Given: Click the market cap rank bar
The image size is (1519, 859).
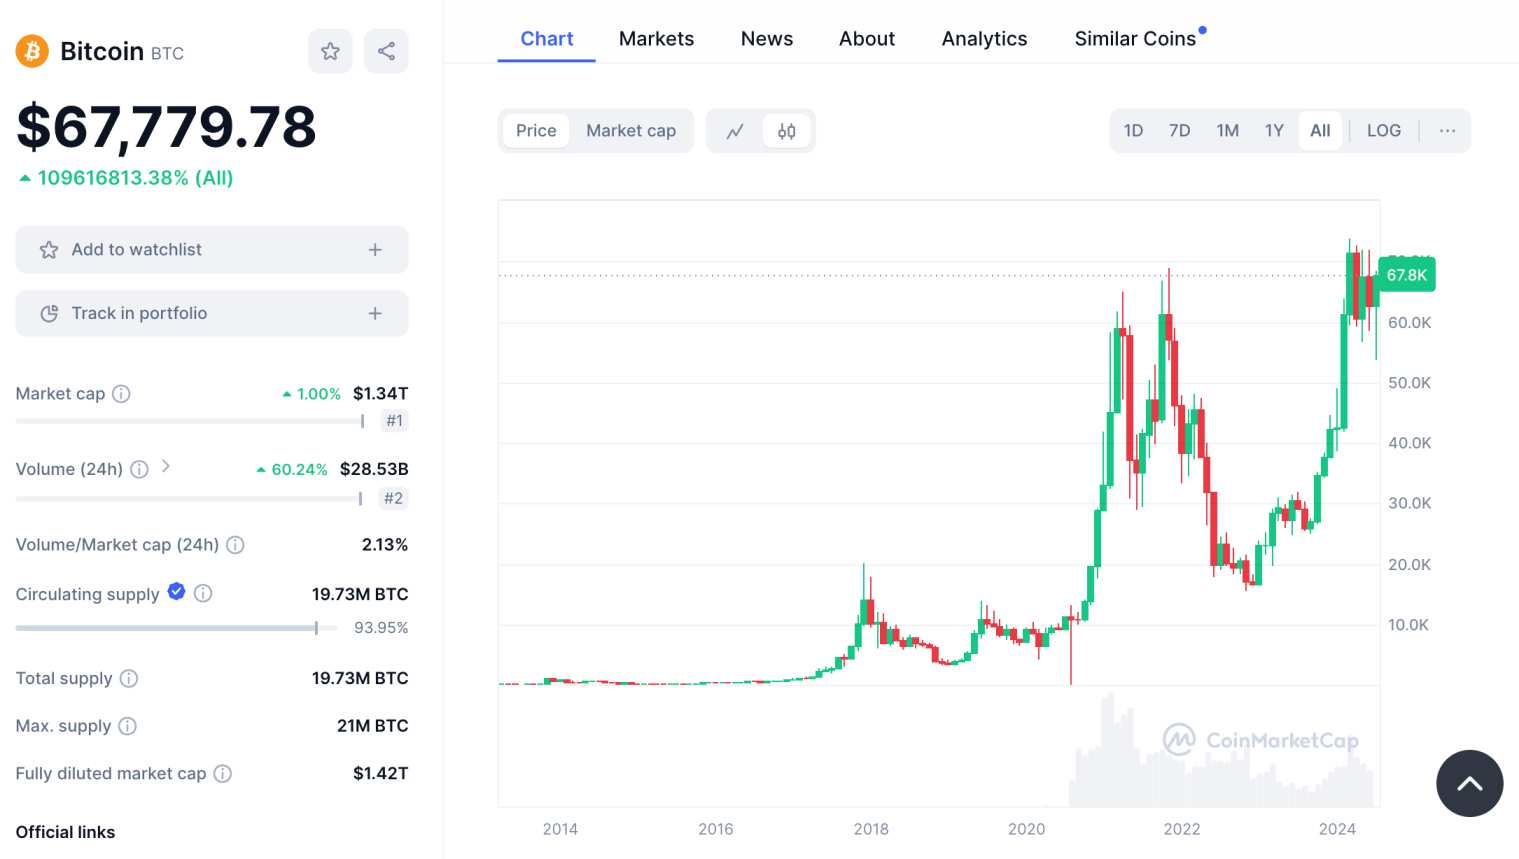Looking at the screenshot, I should [x=190, y=421].
